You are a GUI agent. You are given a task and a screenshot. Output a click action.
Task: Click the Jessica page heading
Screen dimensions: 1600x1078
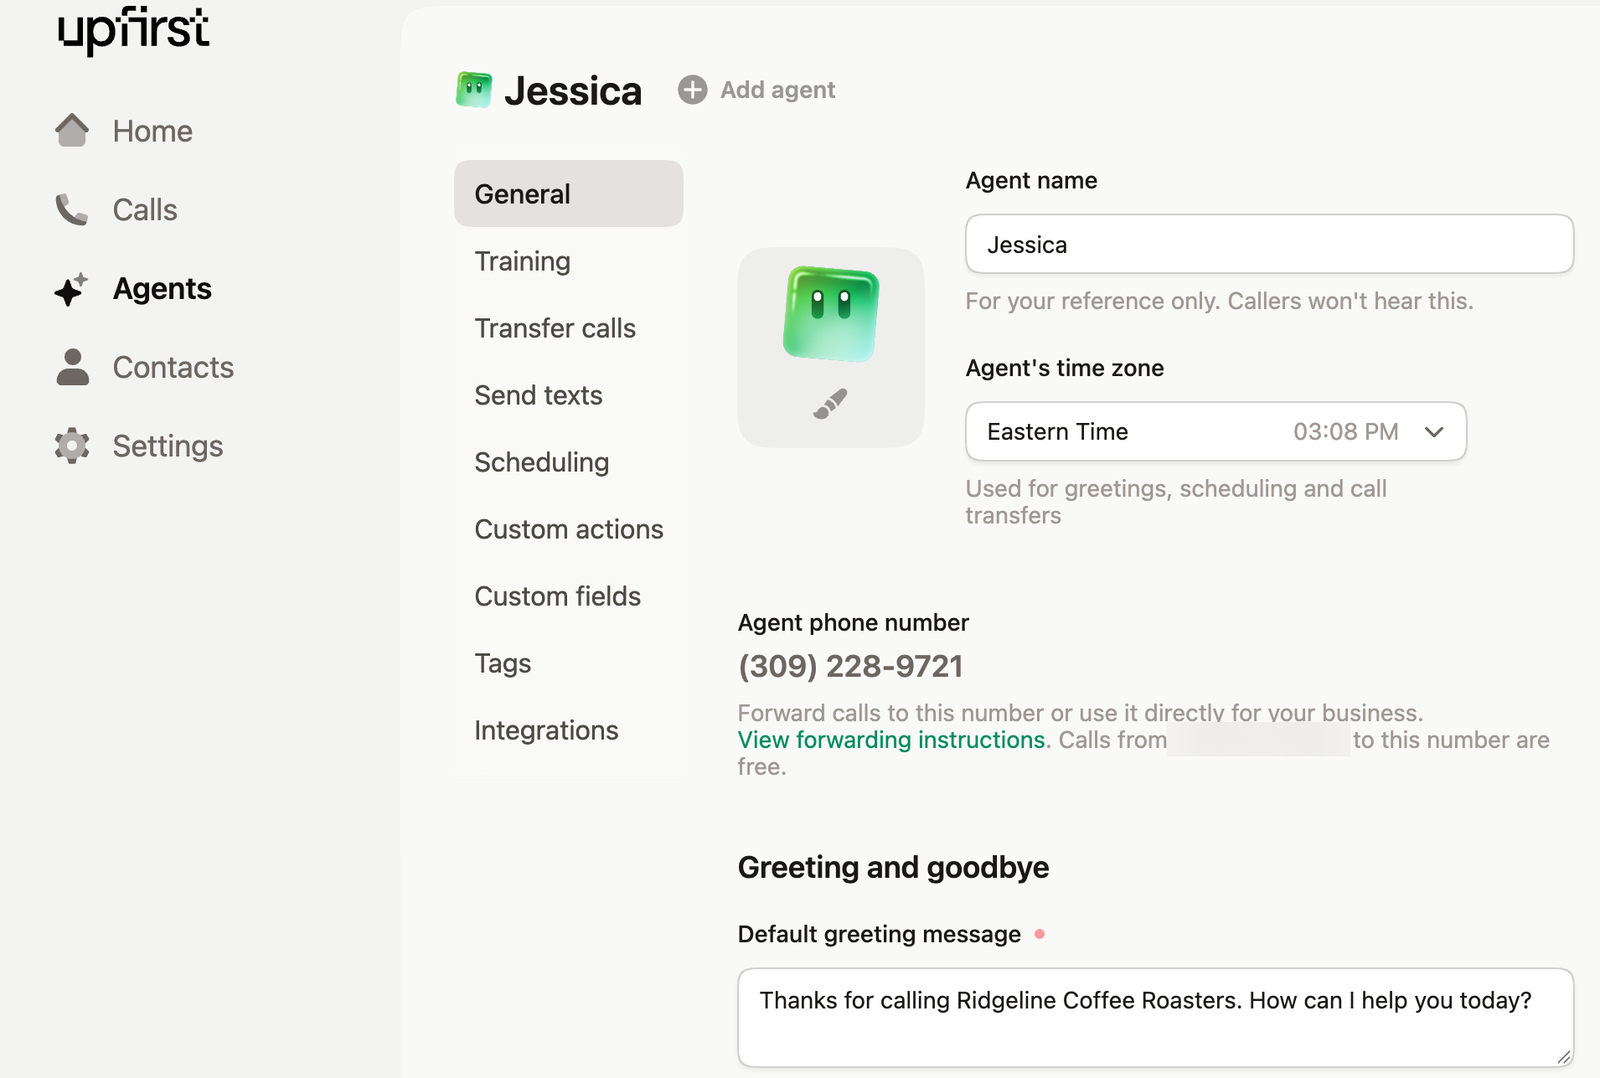[573, 91]
